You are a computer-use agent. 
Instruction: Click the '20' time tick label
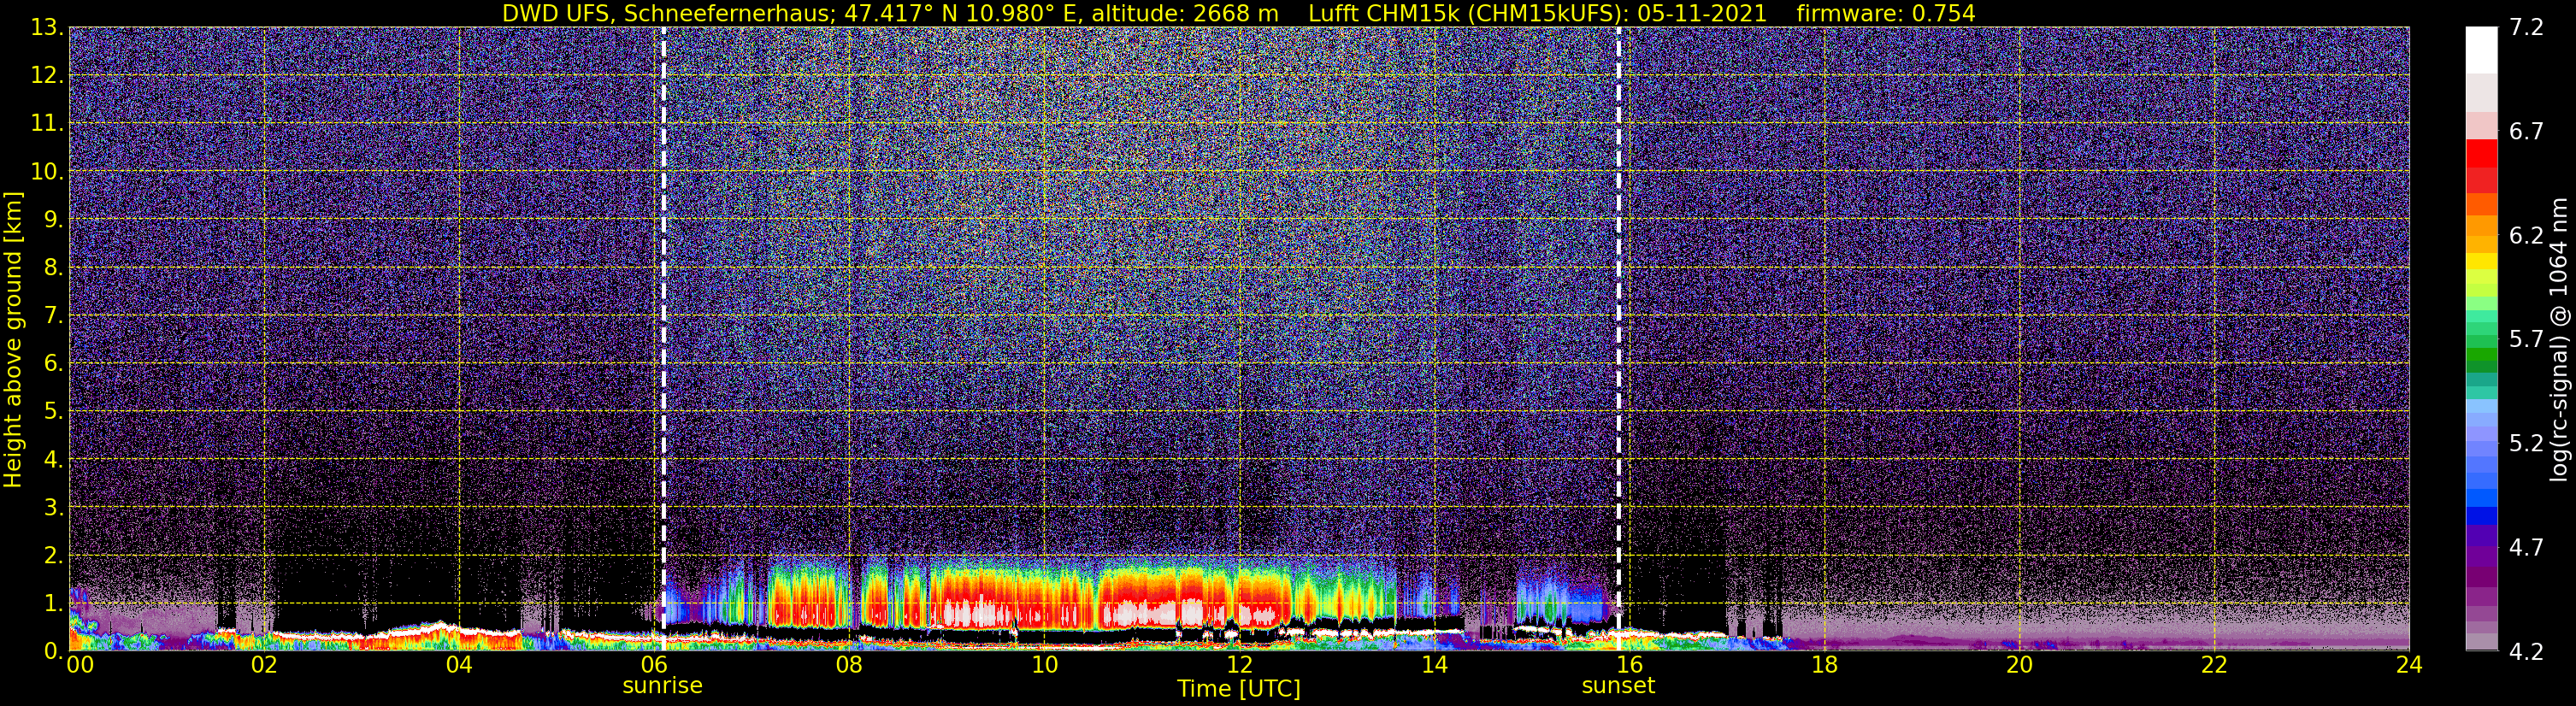tap(2019, 665)
